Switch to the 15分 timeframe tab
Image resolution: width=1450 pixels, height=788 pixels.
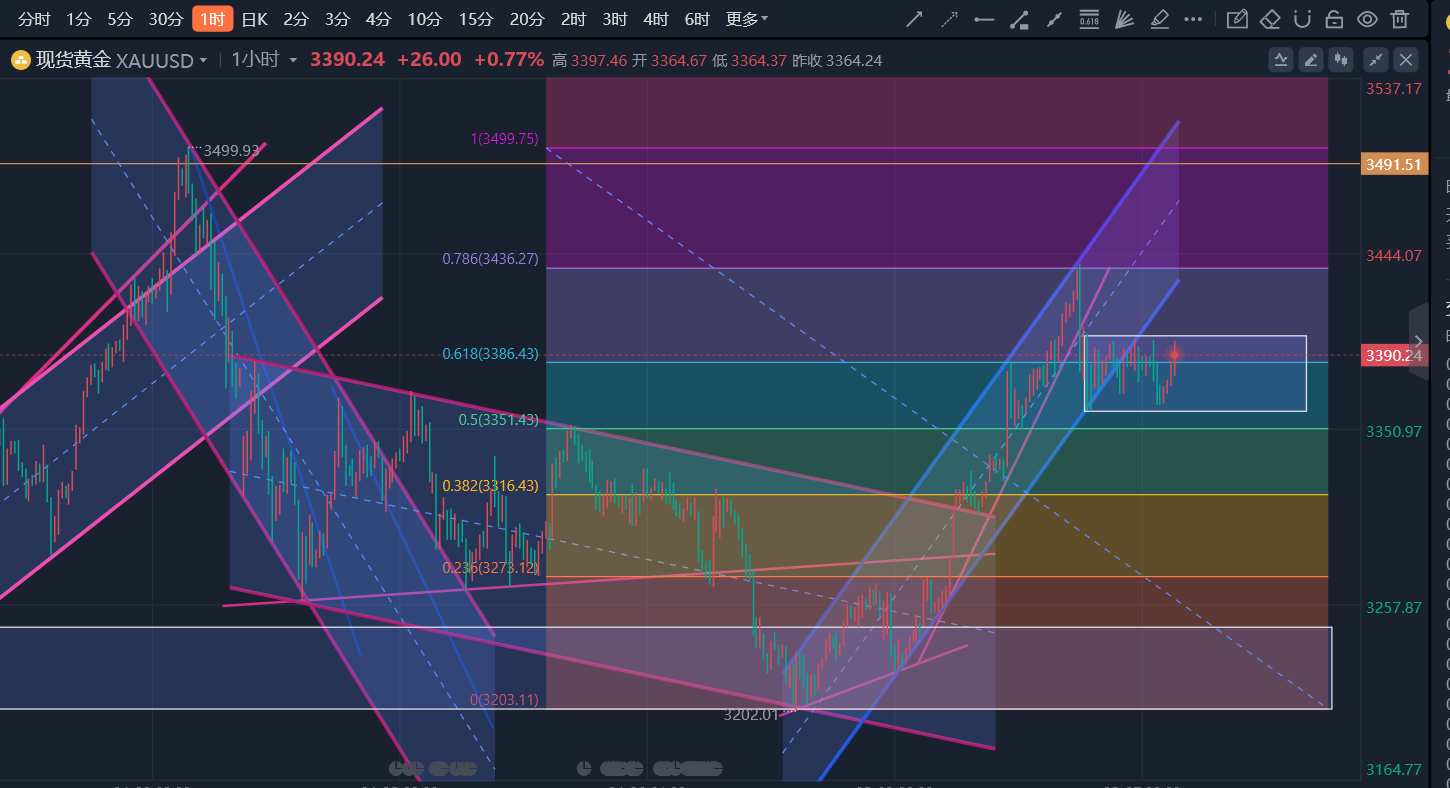pos(475,19)
